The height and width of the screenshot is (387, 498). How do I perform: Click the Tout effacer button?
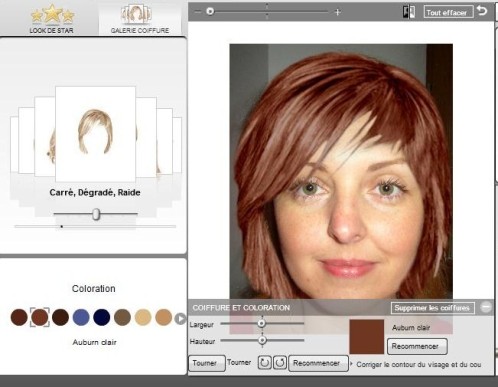(x=448, y=12)
